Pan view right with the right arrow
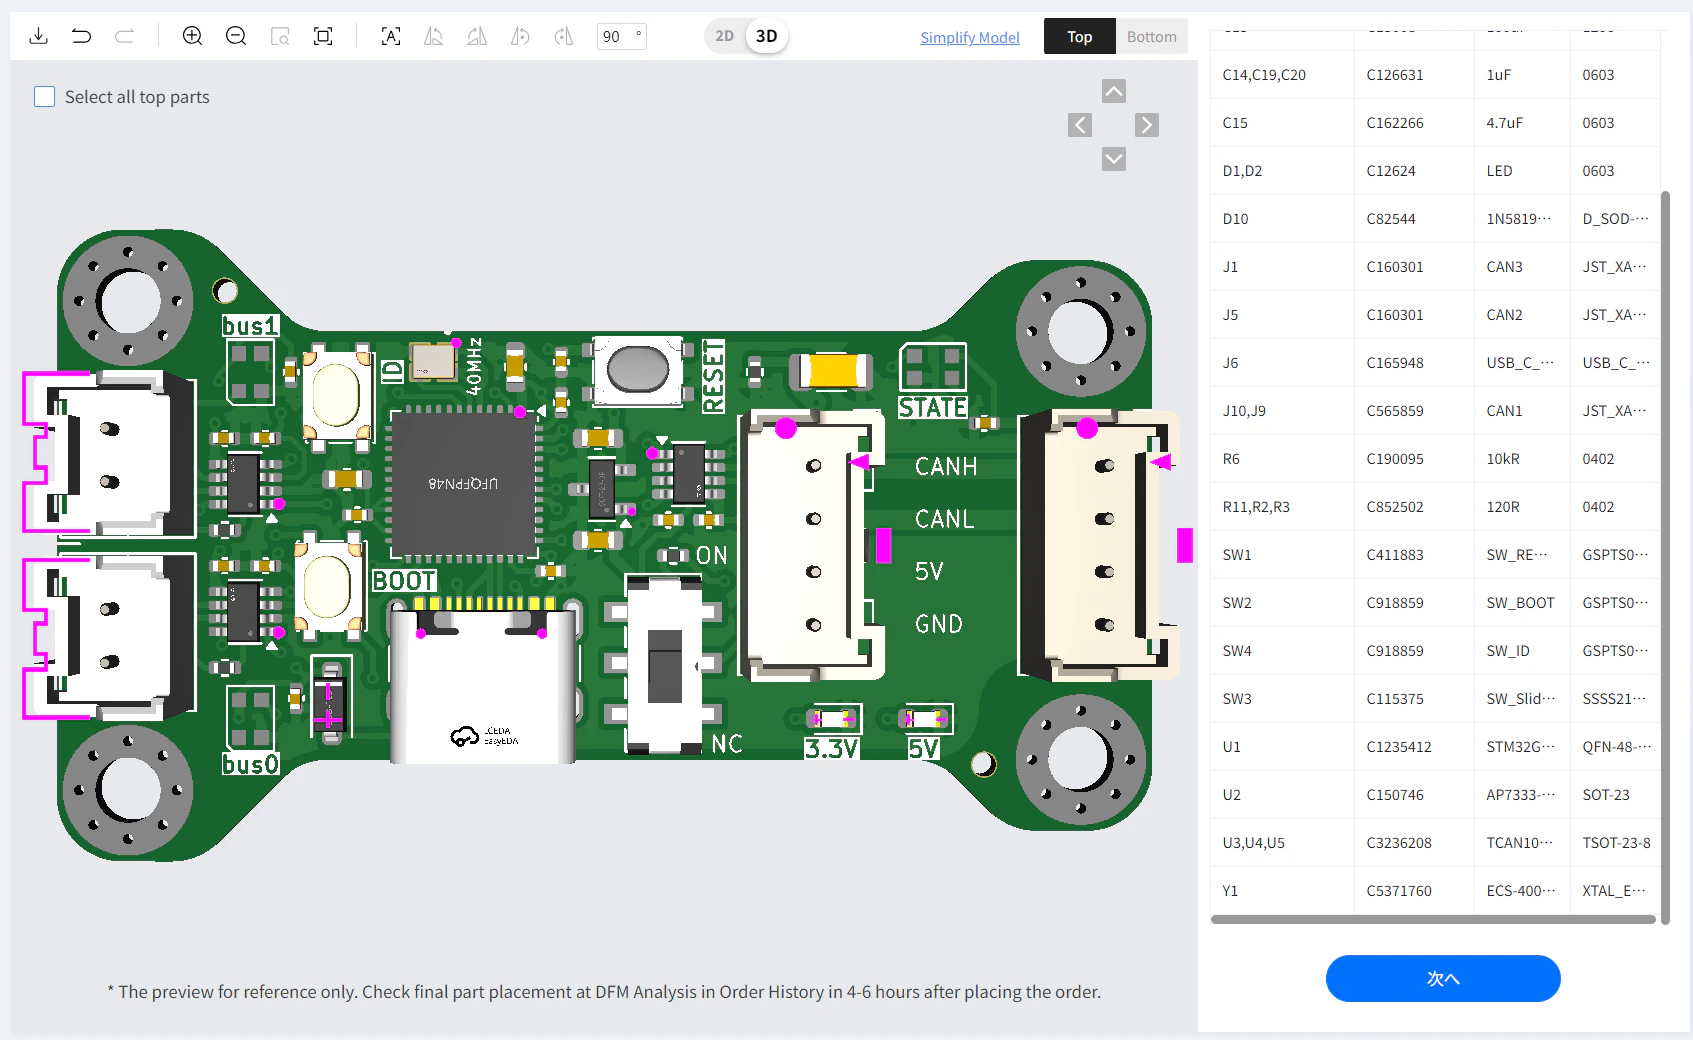 (1147, 125)
